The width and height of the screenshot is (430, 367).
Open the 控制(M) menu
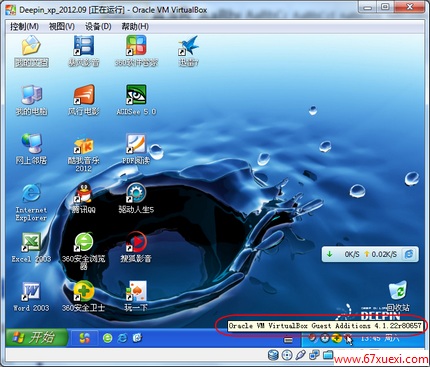pyautogui.click(x=24, y=27)
